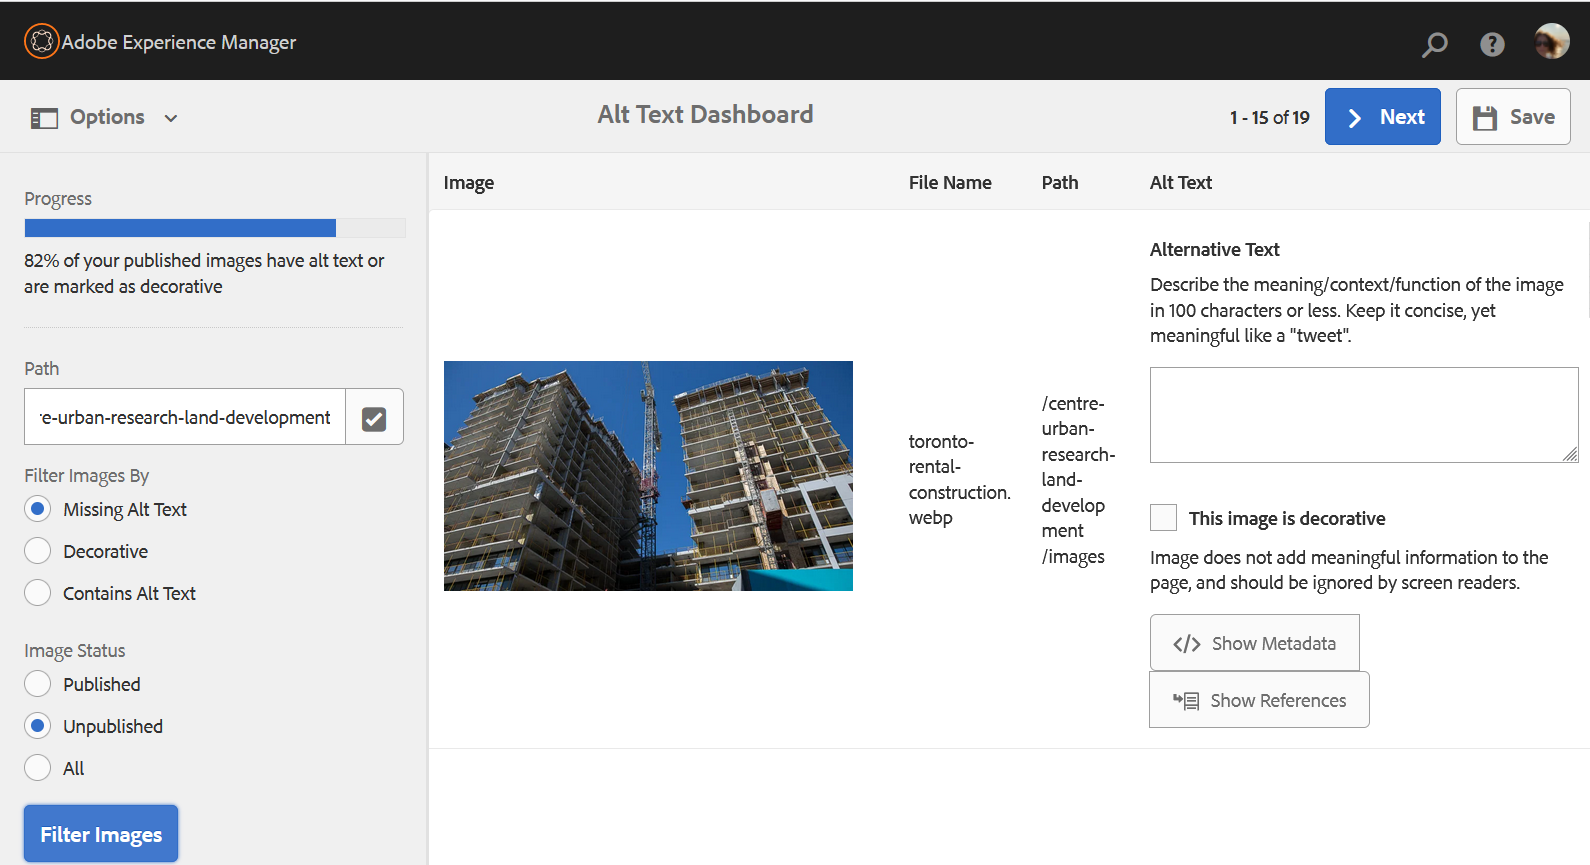Check 'This image is decorative' checkbox
The height and width of the screenshot is (865, 1590).
[x=1163, y=518]
